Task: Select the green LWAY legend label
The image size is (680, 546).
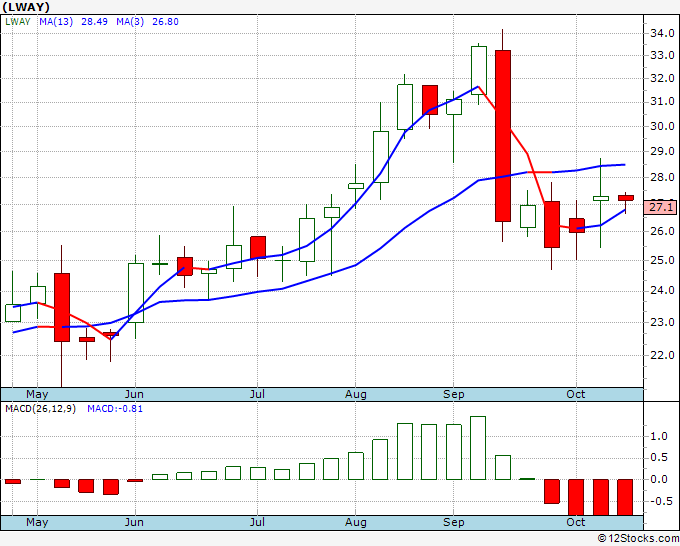Action: [x=18, y=22]
